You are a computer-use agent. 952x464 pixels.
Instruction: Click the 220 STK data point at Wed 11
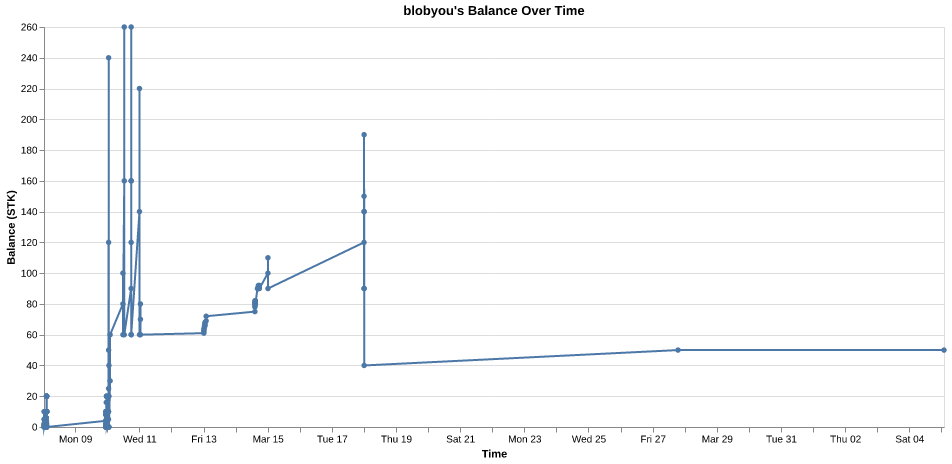[139, 89]
